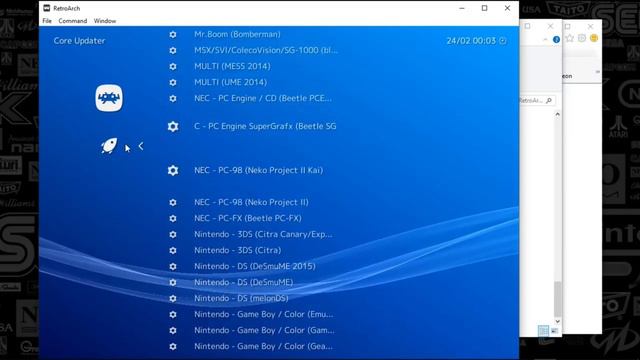Image resolution: width=640 pixels, height=360 pixels.
Task: Select Mr.Boom (Bomberman) core
Action: (x=237, y=34)
